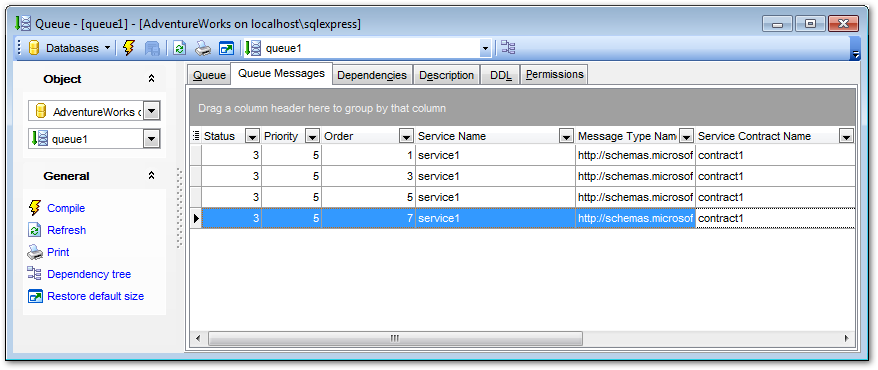Switch to the DDL tab
The image size is (878, 370).
(501, 75)
